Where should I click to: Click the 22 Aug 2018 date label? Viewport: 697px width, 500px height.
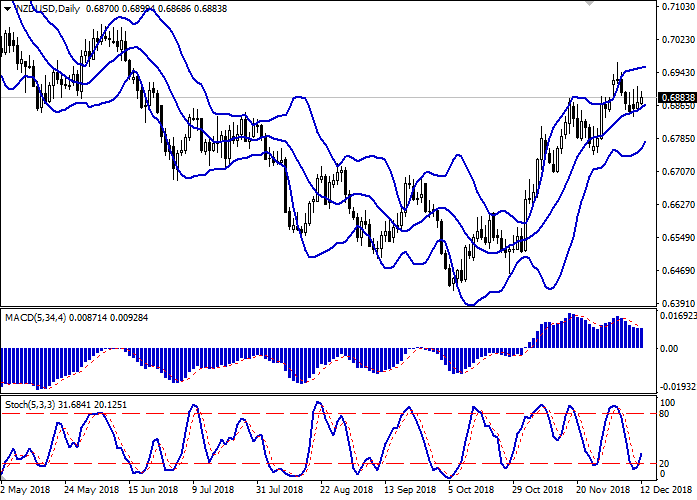tap(346, 490)
